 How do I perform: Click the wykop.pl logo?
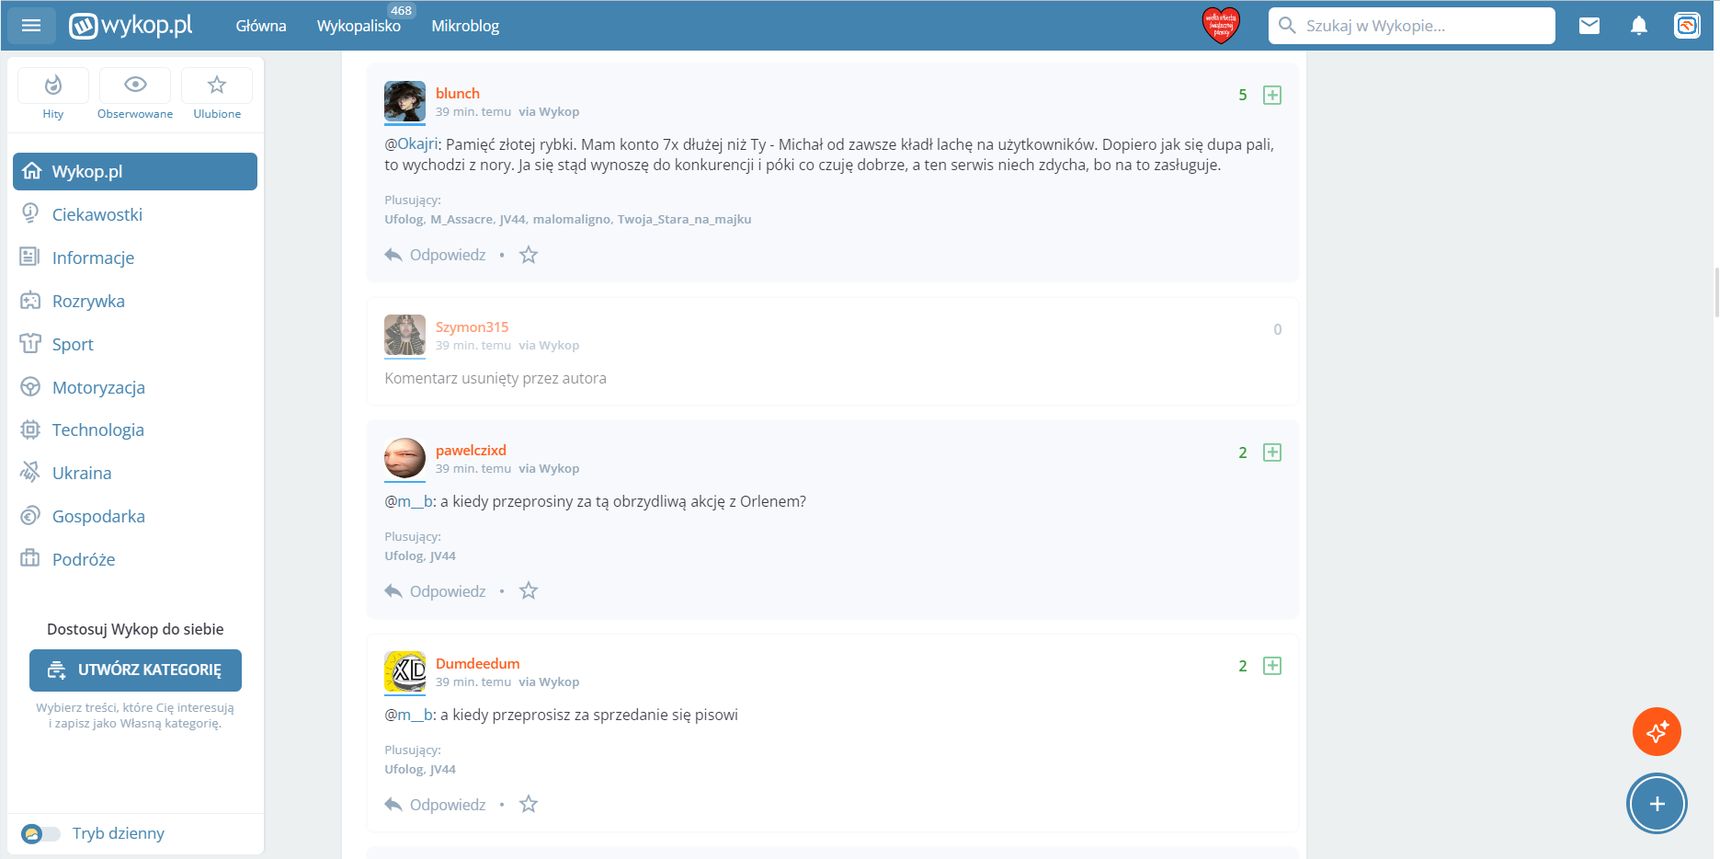tap(131, 25)
